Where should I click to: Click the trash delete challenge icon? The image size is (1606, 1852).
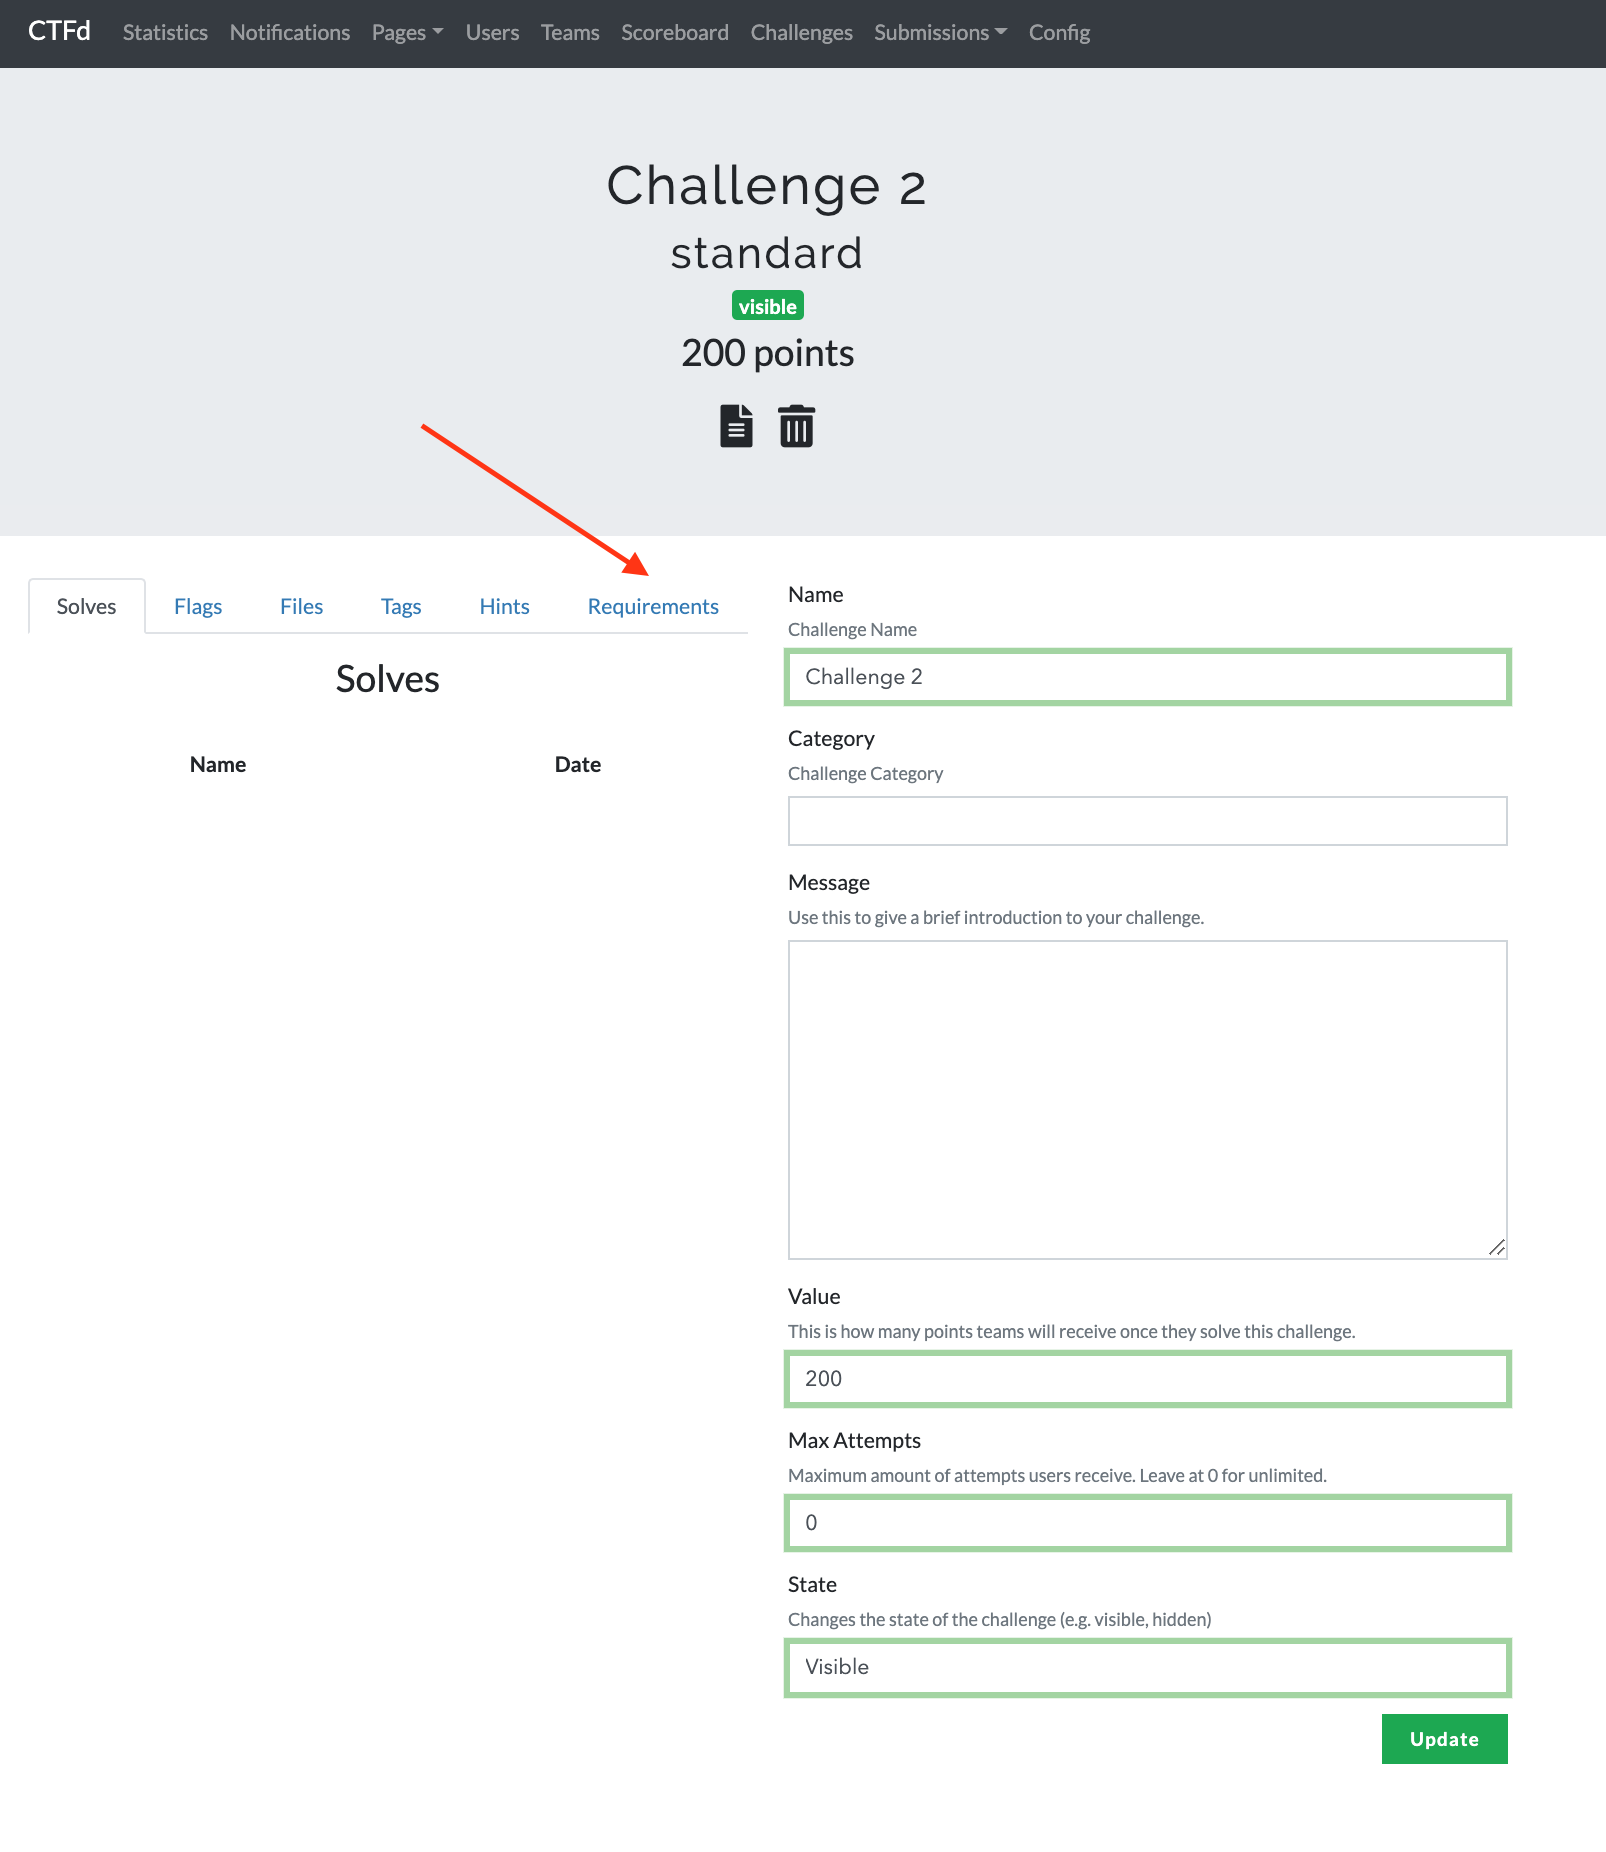[796, 427]
